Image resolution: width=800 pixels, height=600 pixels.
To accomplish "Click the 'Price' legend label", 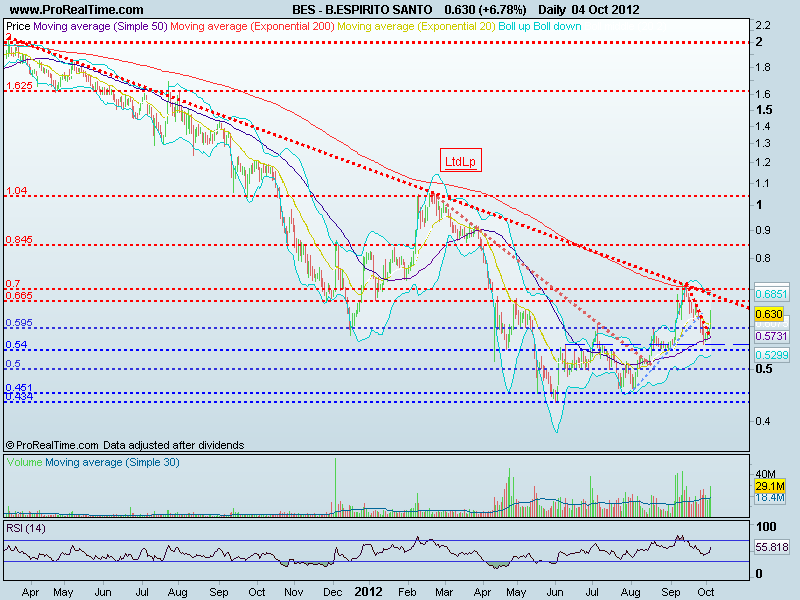I will [x=18, y=26].
